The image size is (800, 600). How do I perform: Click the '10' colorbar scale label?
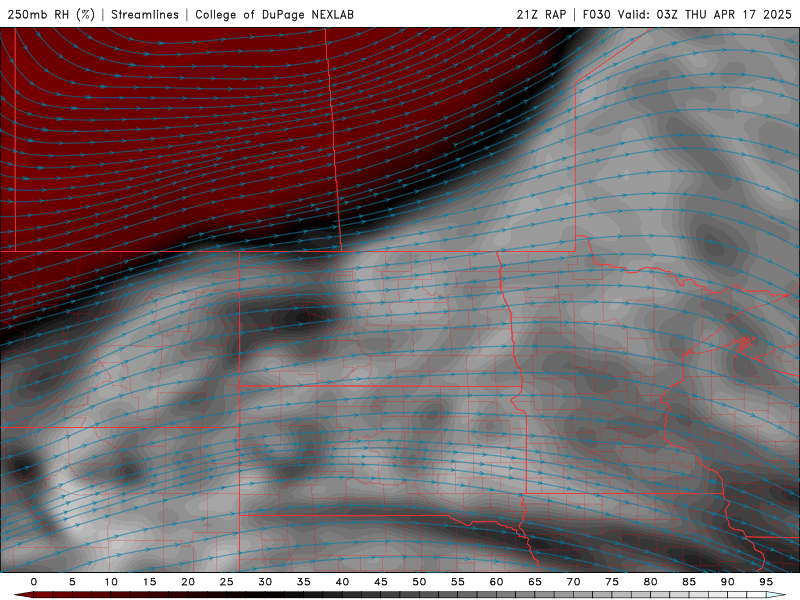(x=111, y=582)
